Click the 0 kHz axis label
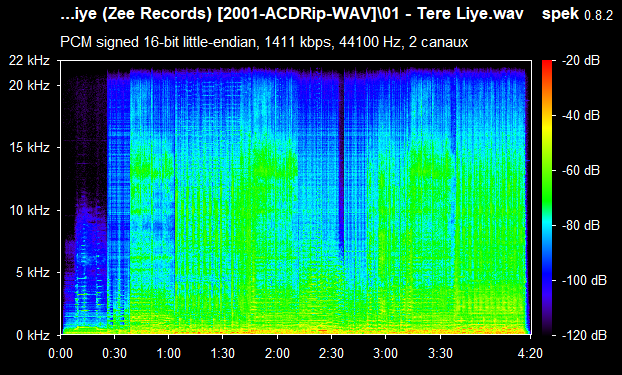The image size is (622, 375). tap(33, 335)
